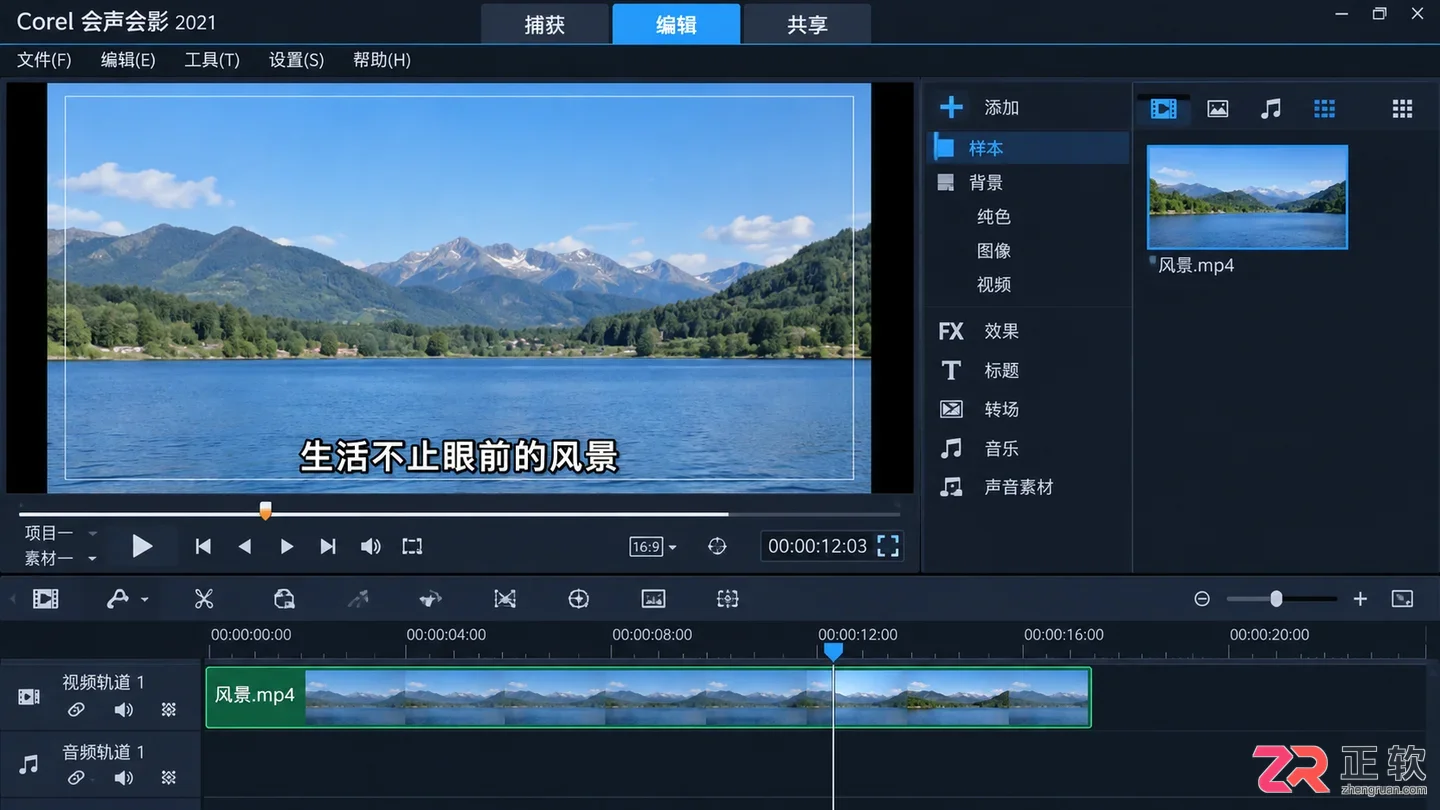Open the 文件(F) menu
This screenshot has height=810, width=1440.
(x=44, y=60)
